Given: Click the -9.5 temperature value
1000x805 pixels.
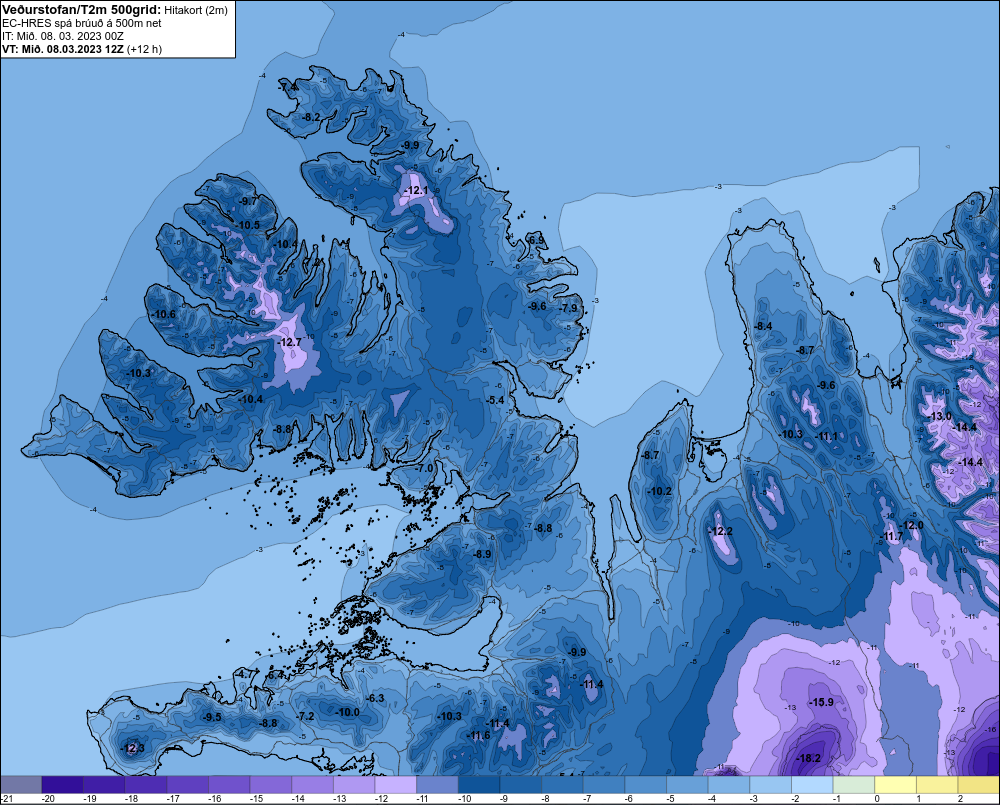Looking at the screenshot, I should tap(212, 717).
